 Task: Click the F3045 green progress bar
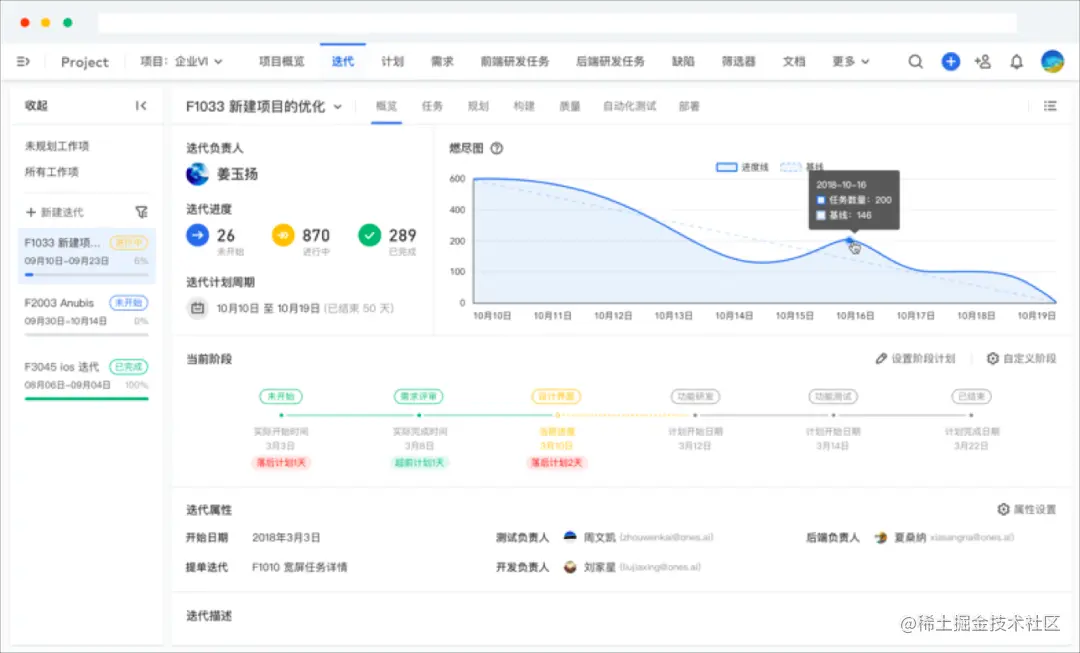tap(87, 398)
